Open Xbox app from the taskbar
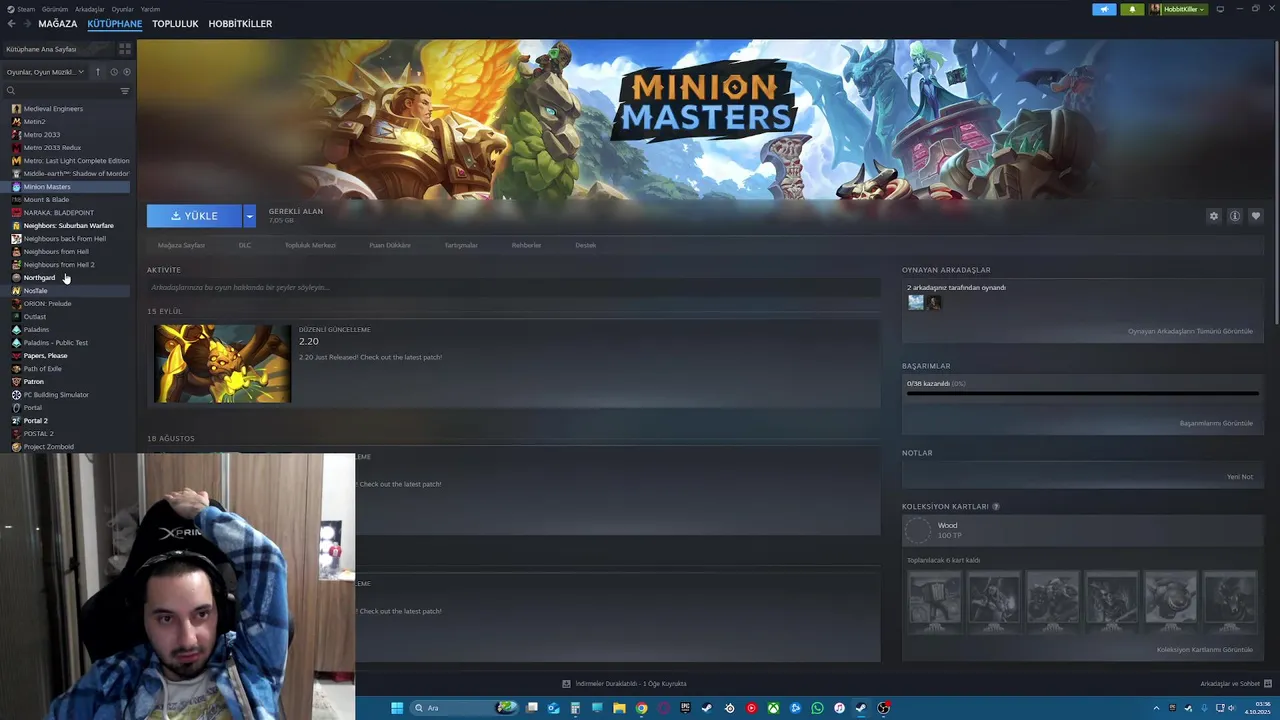Screen dimensions: 1280x720 [x=773, y=708]
